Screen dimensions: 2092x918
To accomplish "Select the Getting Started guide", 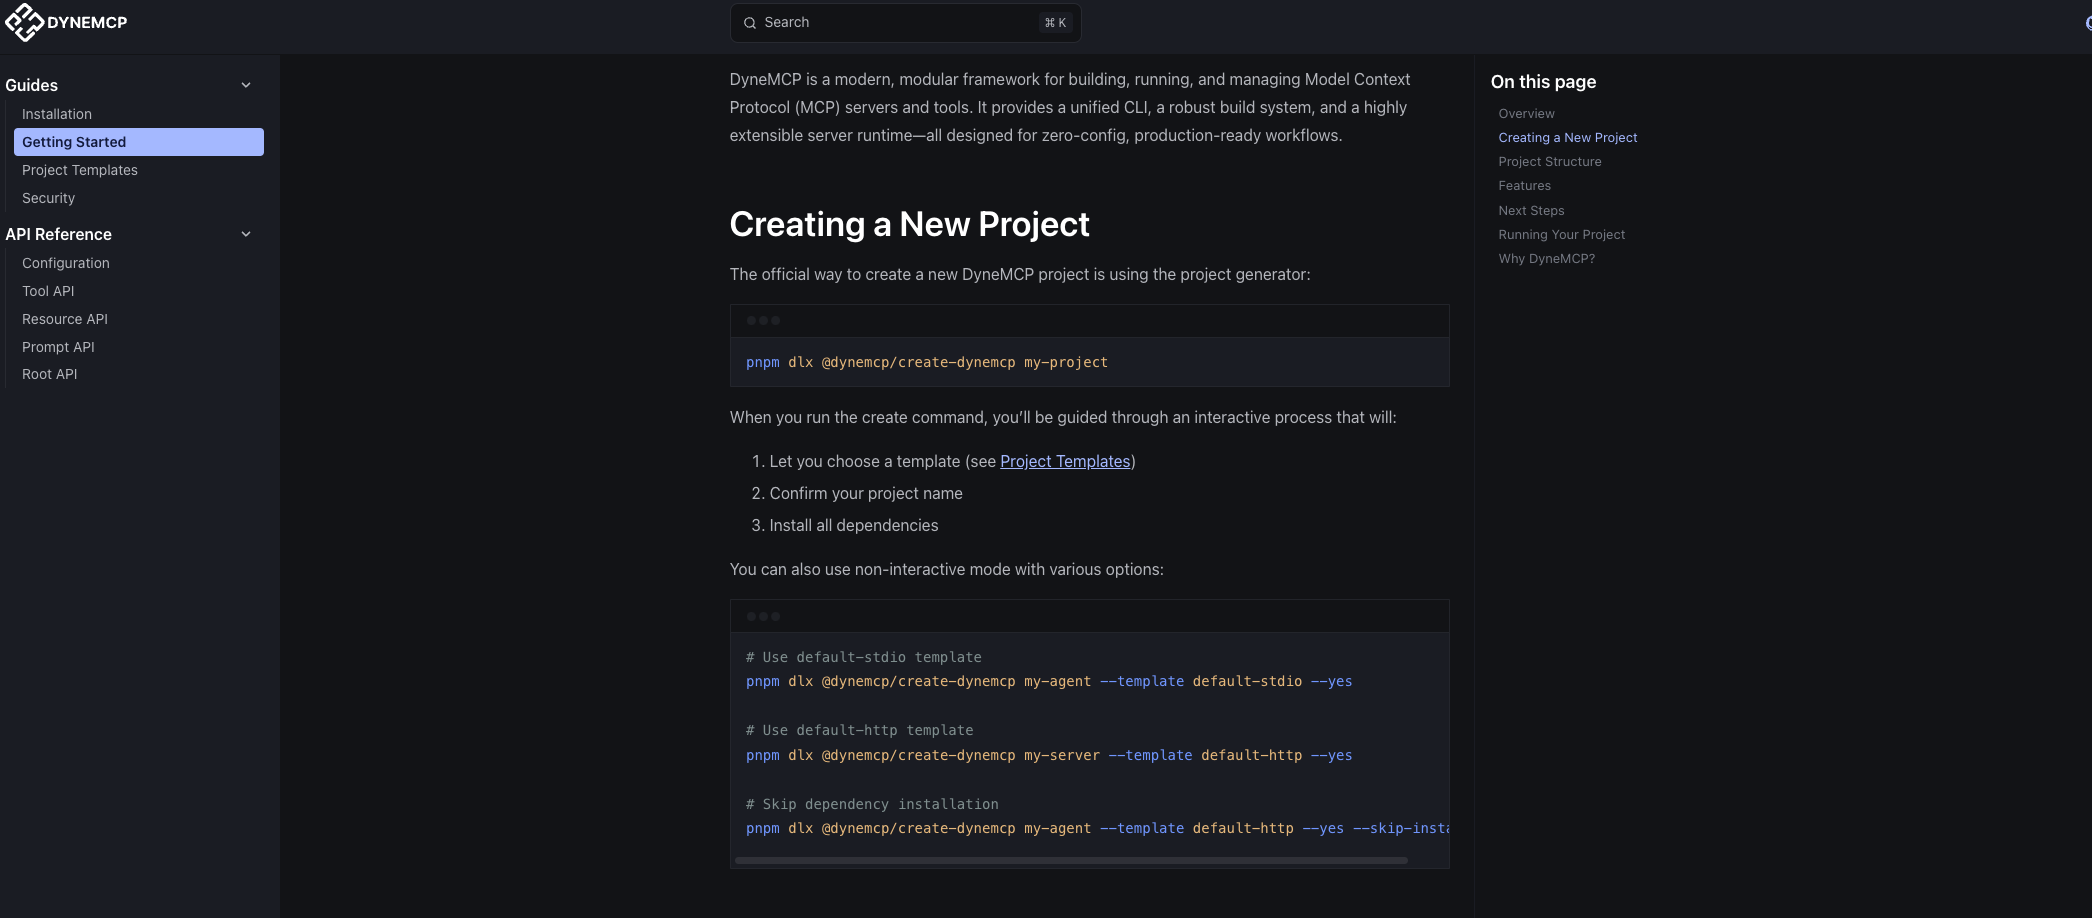I will 139,142.
